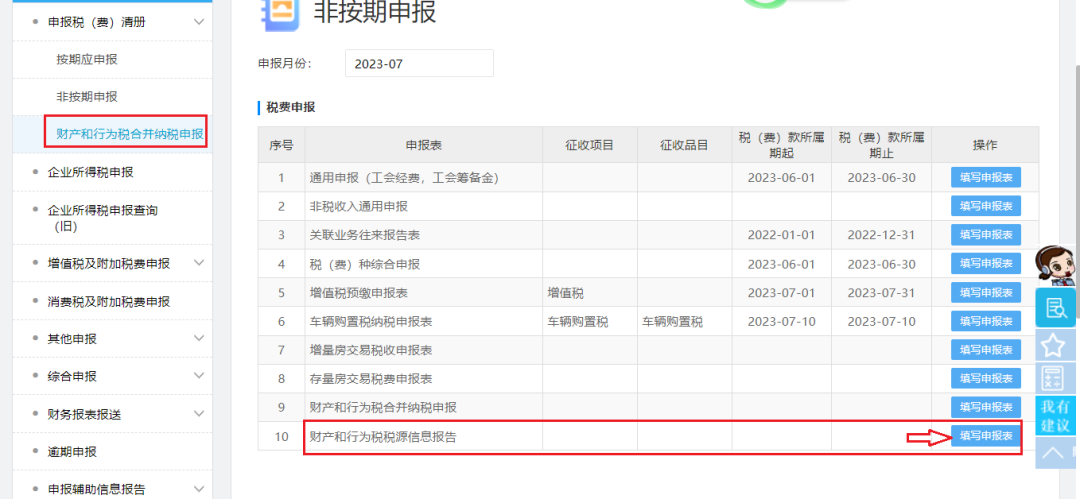Click 填写申报表 for 财产和行为税合并纳税申报 row

tap(986, 407)
